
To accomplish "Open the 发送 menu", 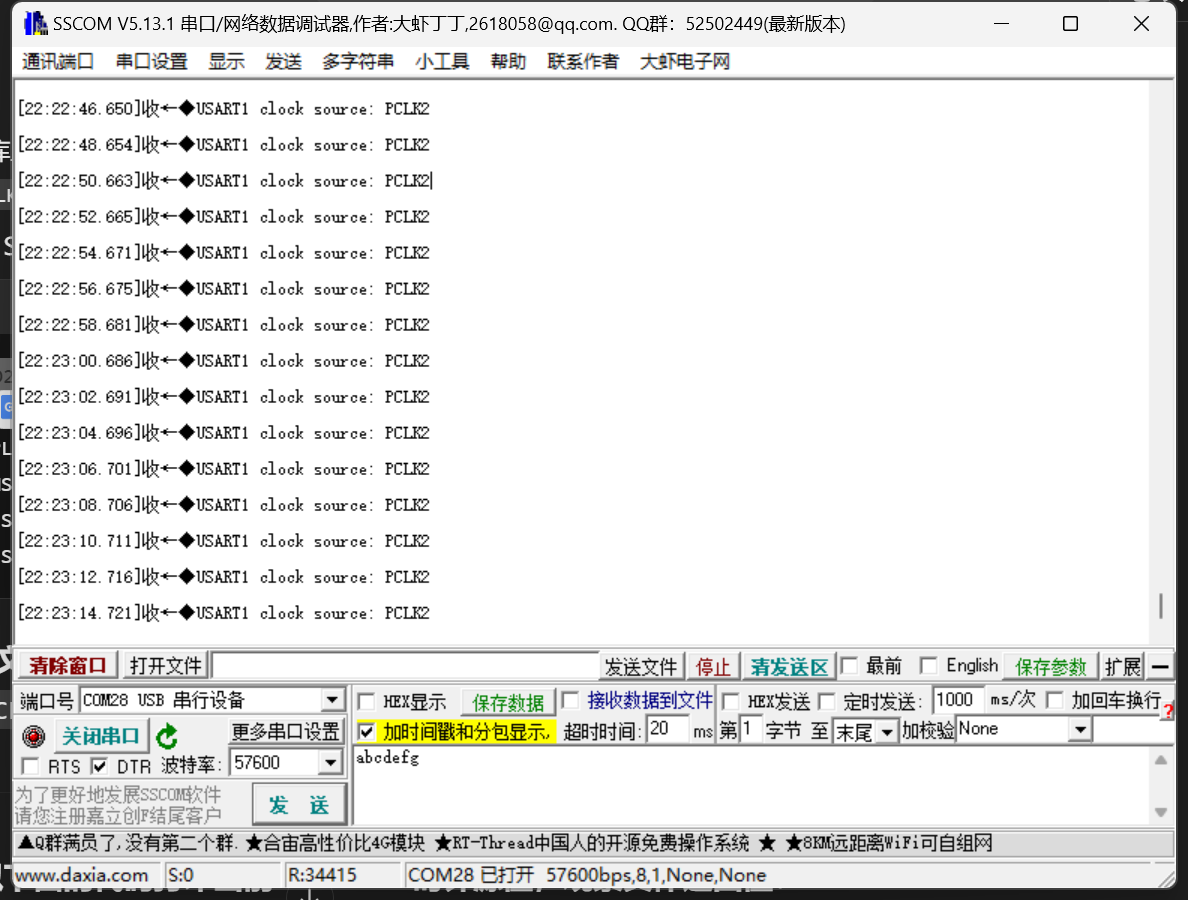I will 283,61.
